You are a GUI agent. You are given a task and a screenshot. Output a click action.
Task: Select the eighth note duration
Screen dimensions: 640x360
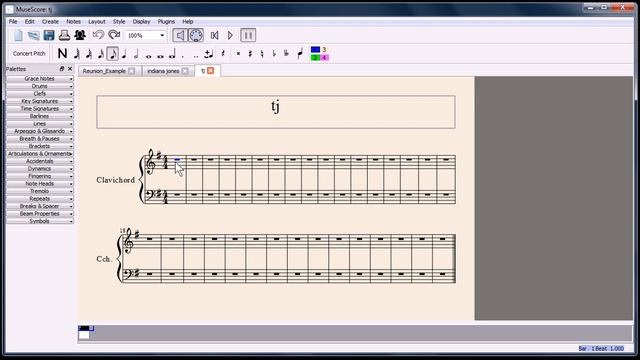pos(113,53)
